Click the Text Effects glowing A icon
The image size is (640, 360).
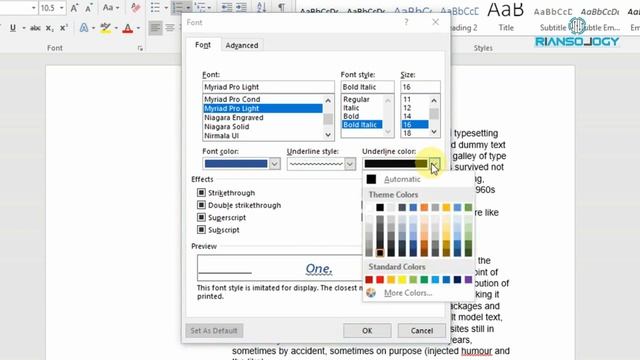click(84, 28)
